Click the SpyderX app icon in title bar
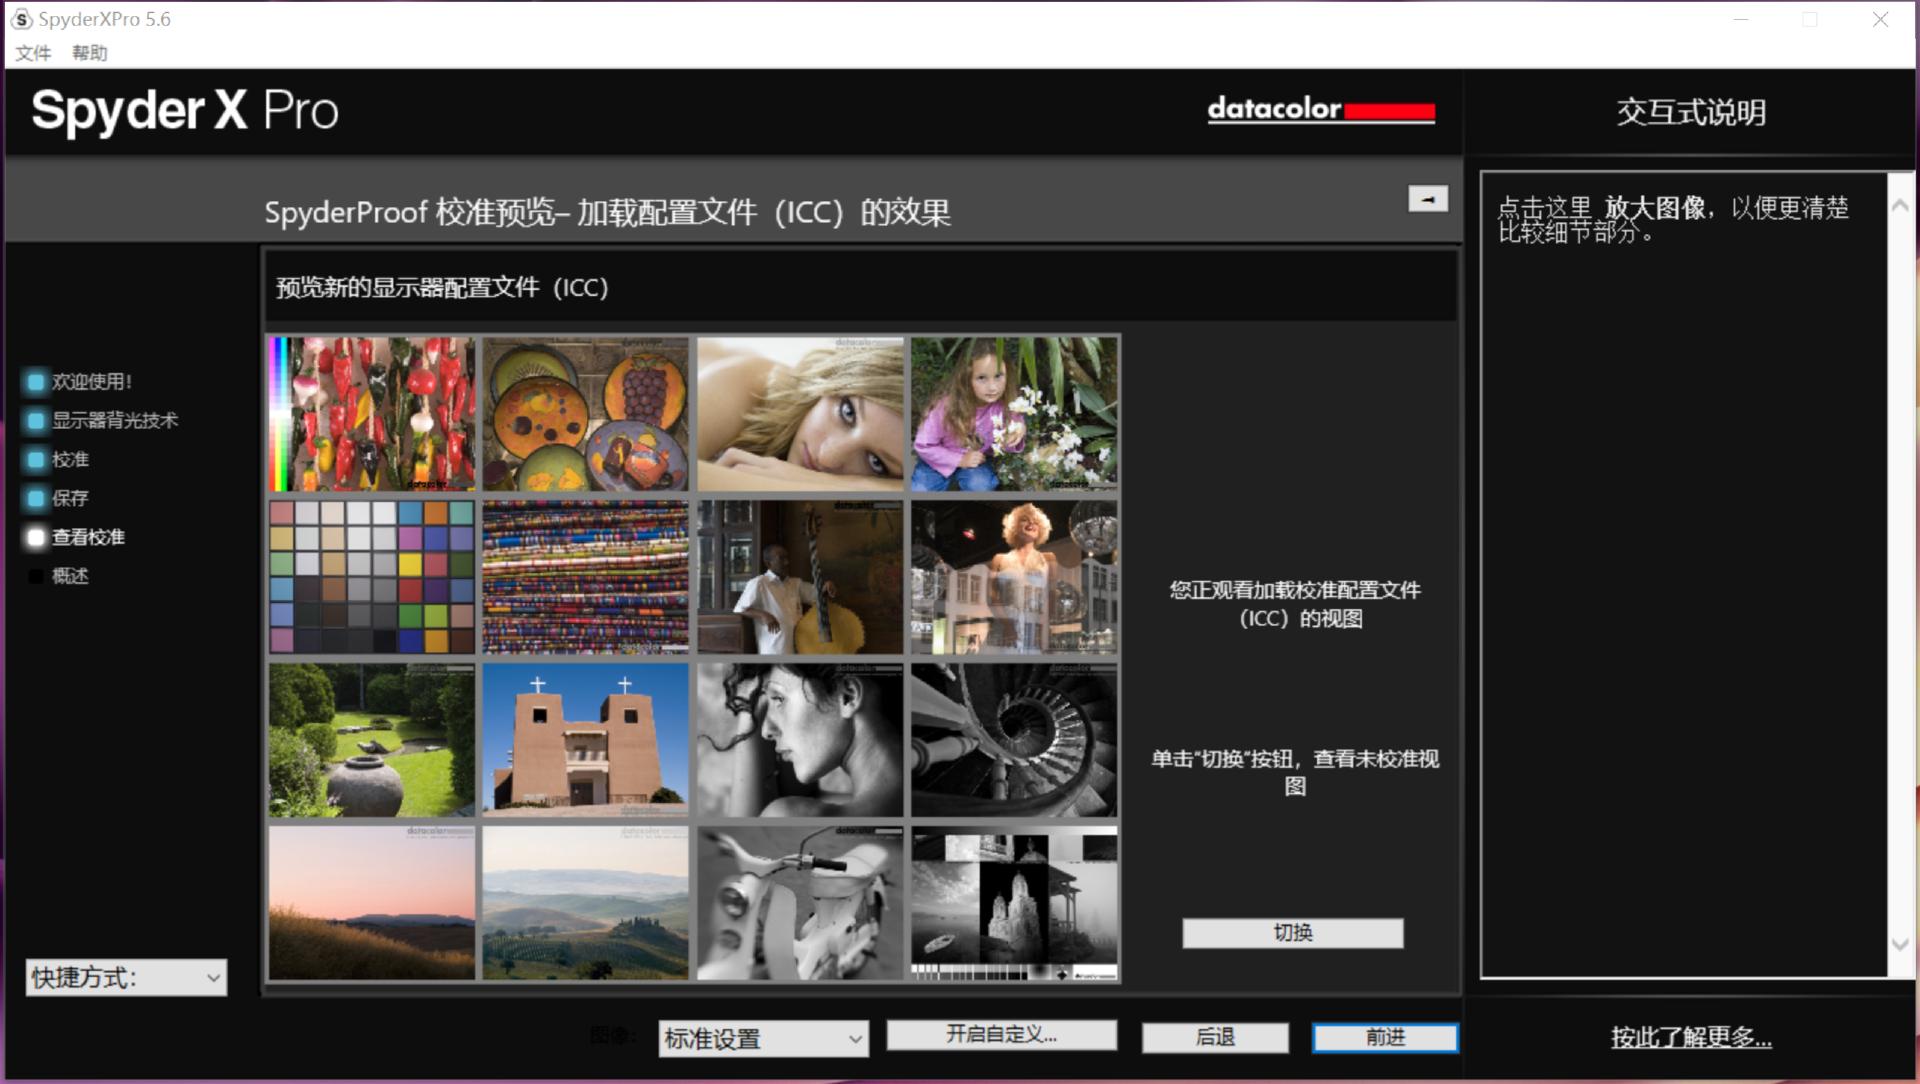This screenshot has width=1920, height=1084. coord(21,19)
